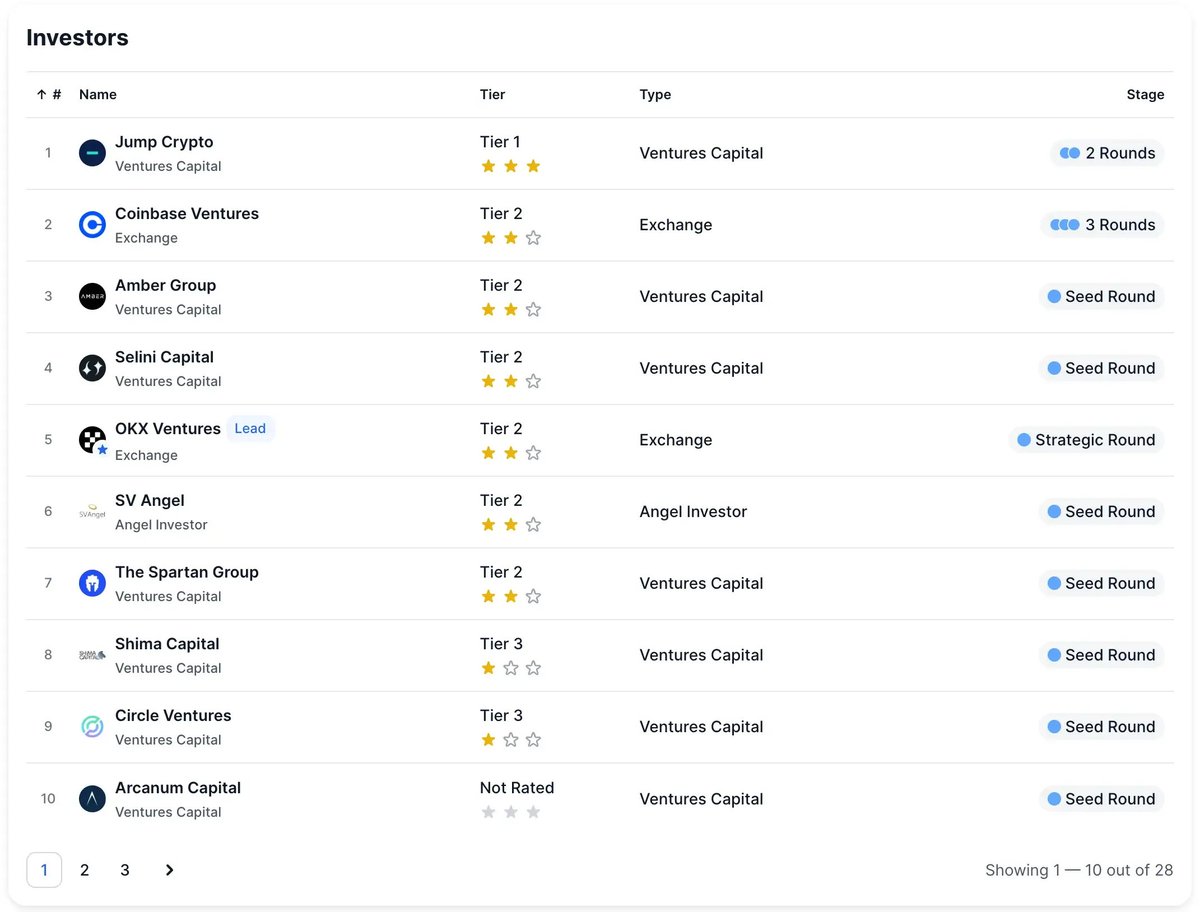Open the Shima Capital investor link
The image size is (1200, 912).
[x=167, y=644]
